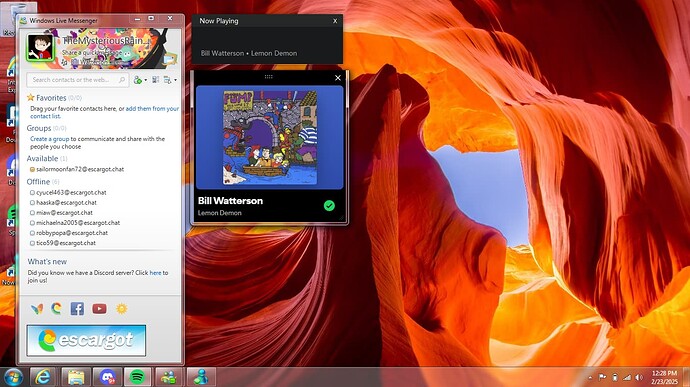This screenshot has height=387, width=690.
Task: Open the TheMysteriousRain display name menu
Action: [106, 41]
